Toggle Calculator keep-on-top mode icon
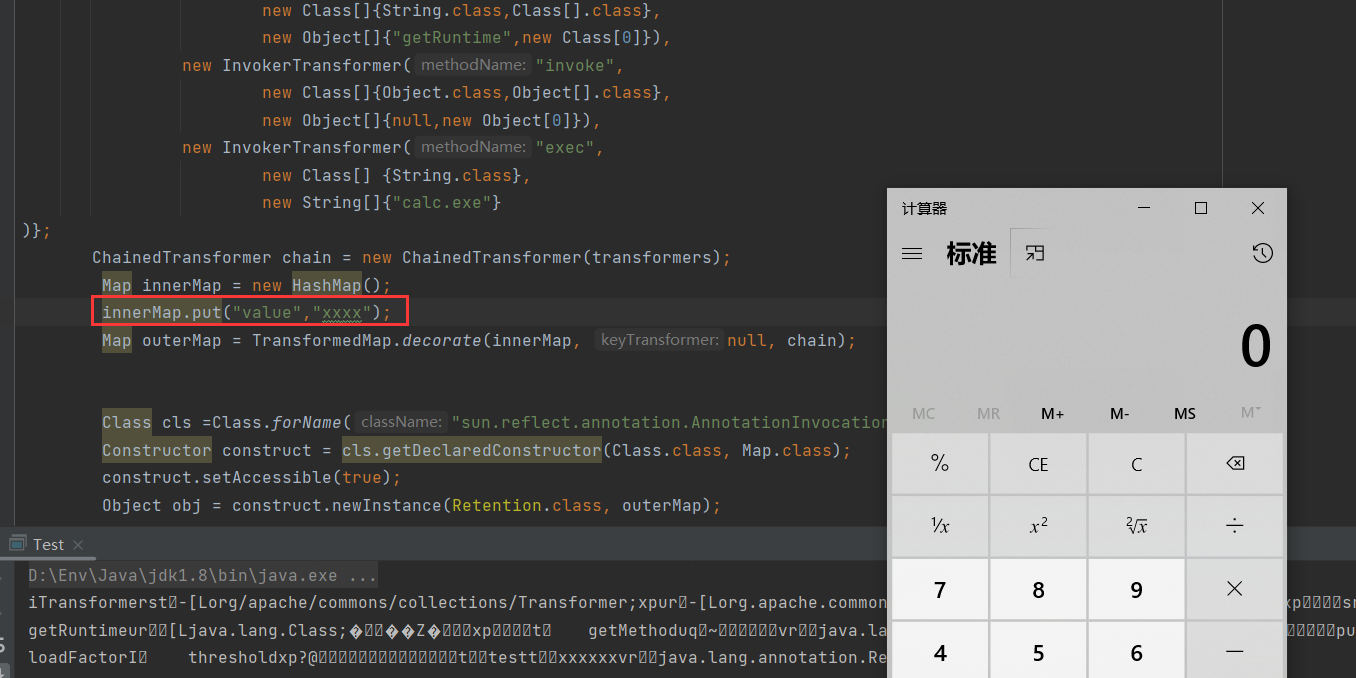Viewport: 1356px width, 678px height. point(1035,253)
